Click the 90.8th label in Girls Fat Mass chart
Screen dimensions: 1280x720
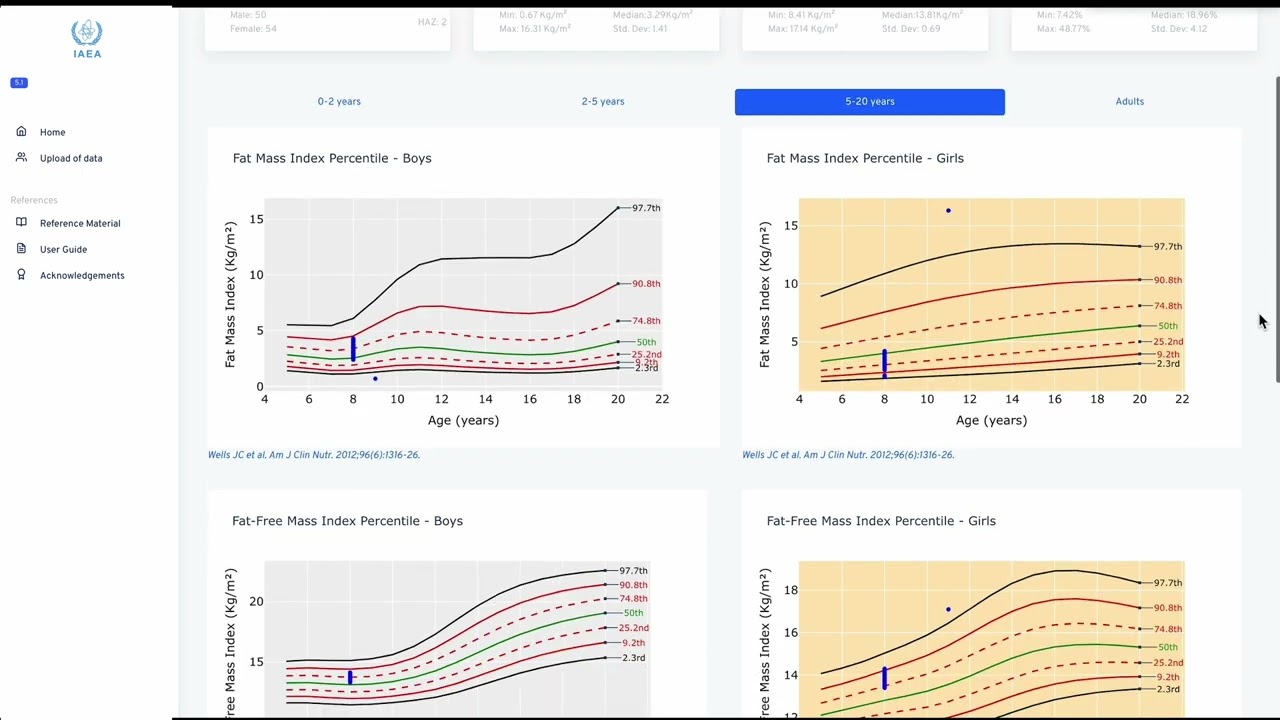(1168, 280)
